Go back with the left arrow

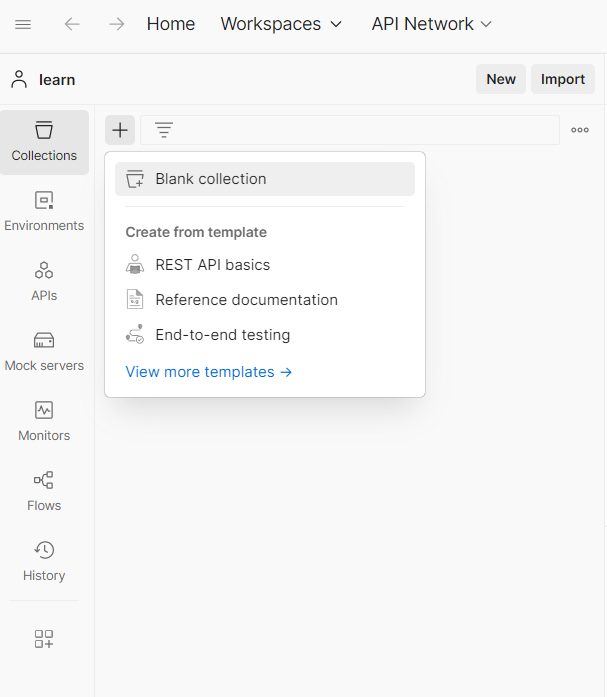[x=72, y=24]
